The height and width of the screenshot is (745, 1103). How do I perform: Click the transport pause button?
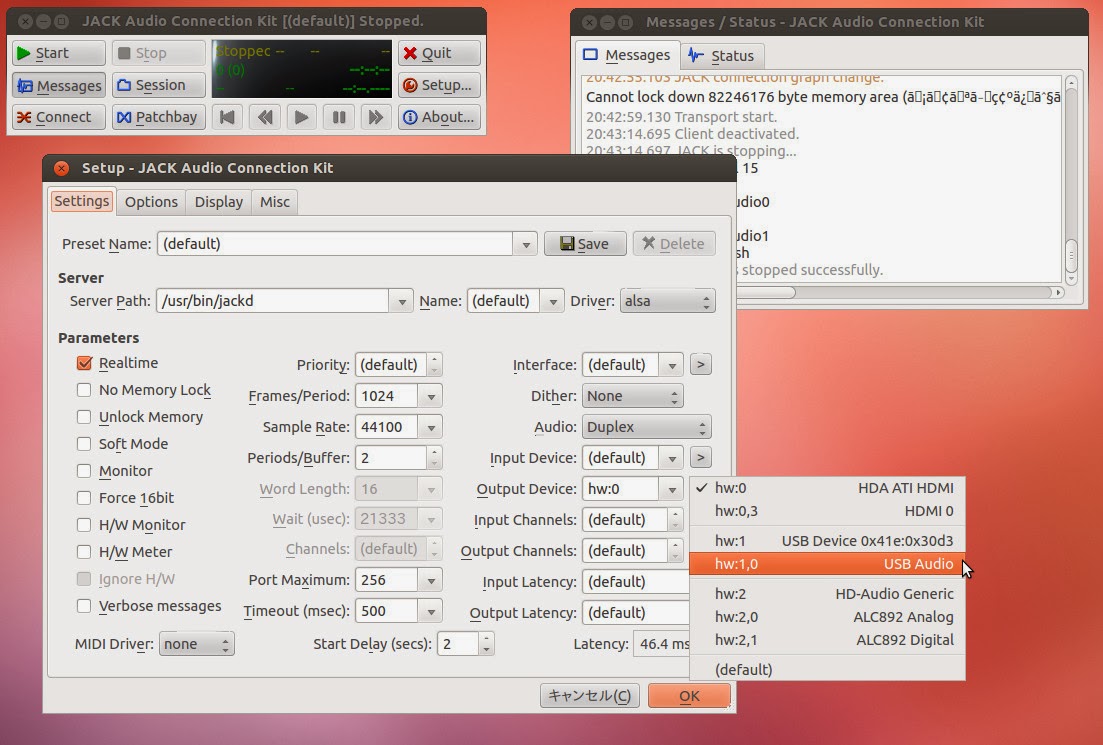pyautogui.click(x=338, y=117)
